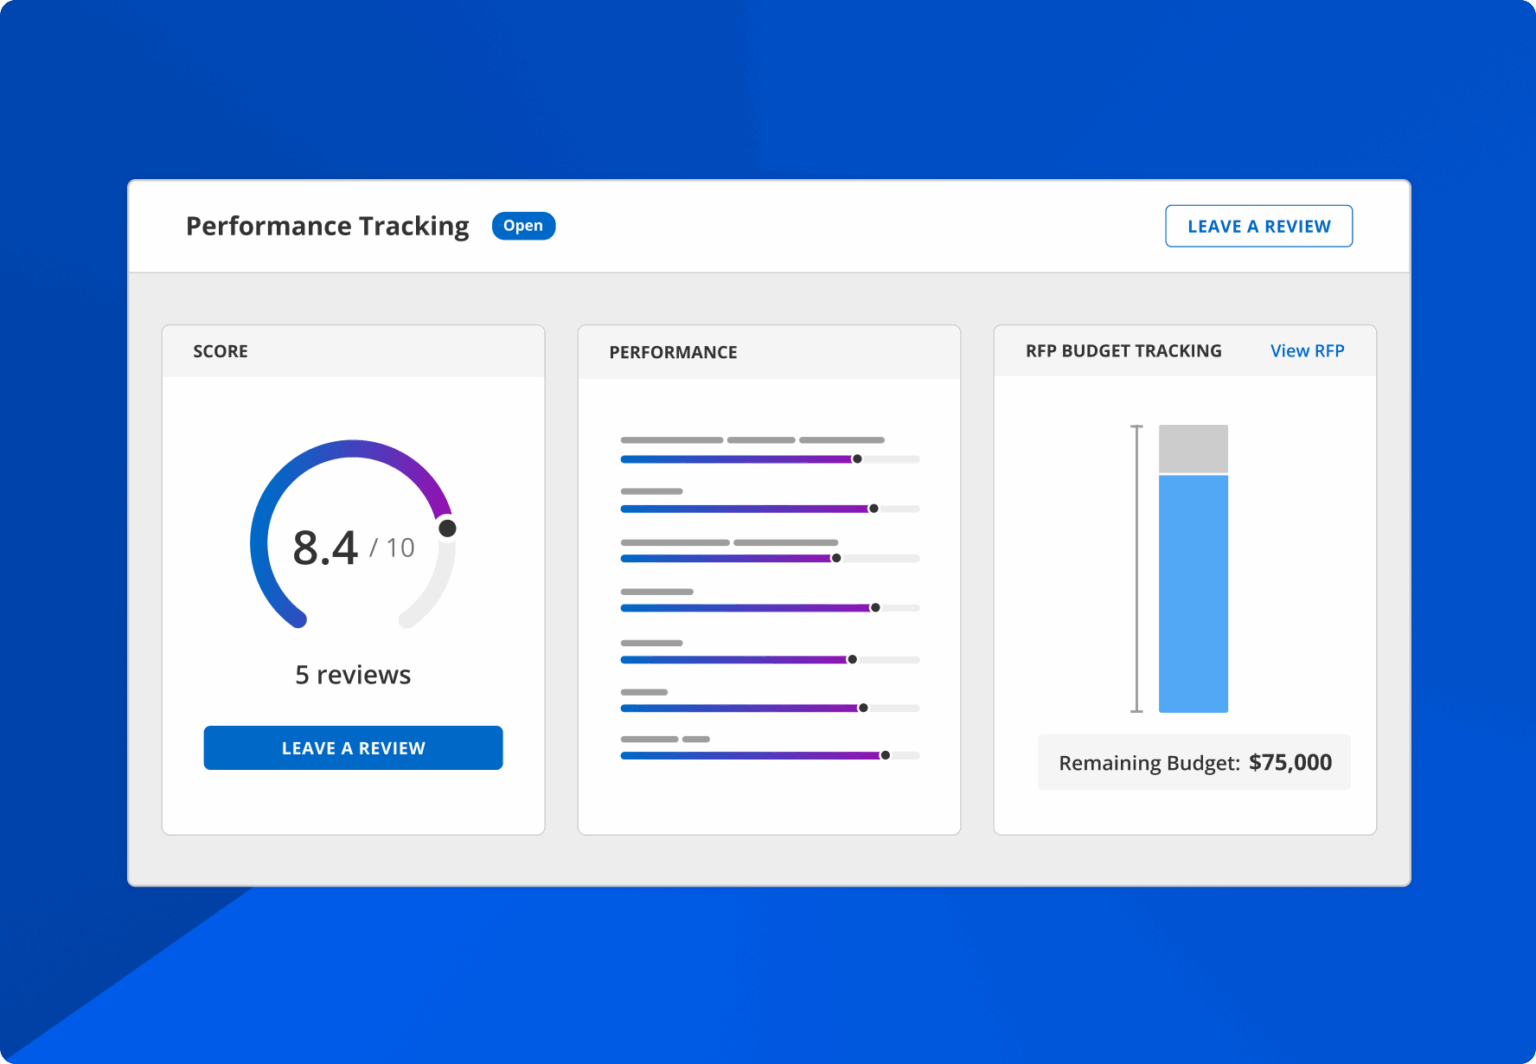Screen dimensions: 1536x1064
Task: Click the outlined Leave a Review header button
Action: click(1258, 226)
